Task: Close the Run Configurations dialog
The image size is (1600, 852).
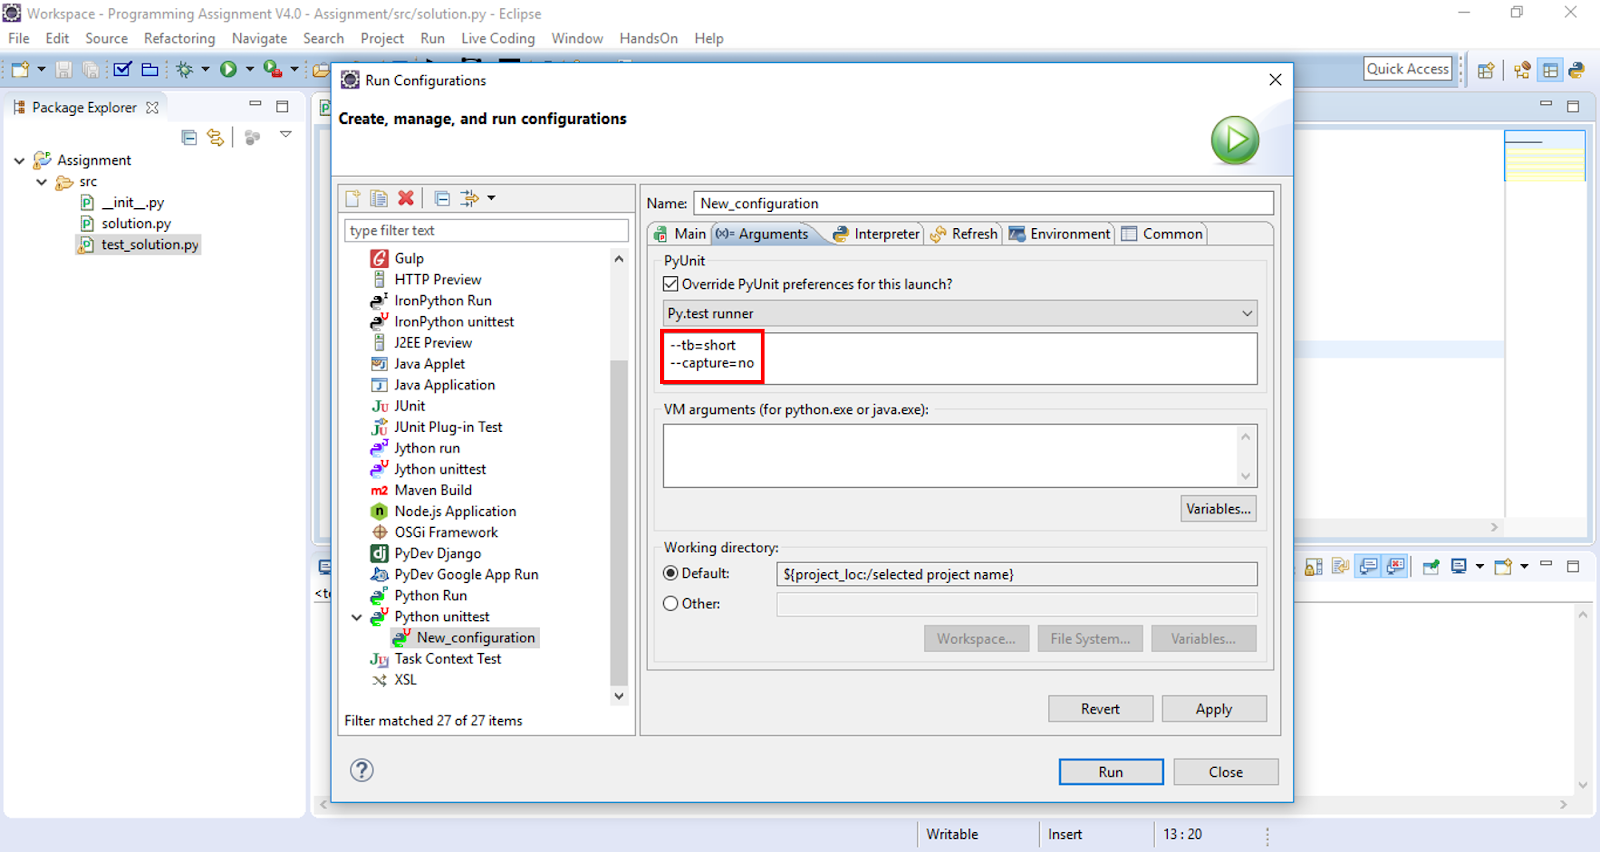Action: pos(1275,80)
